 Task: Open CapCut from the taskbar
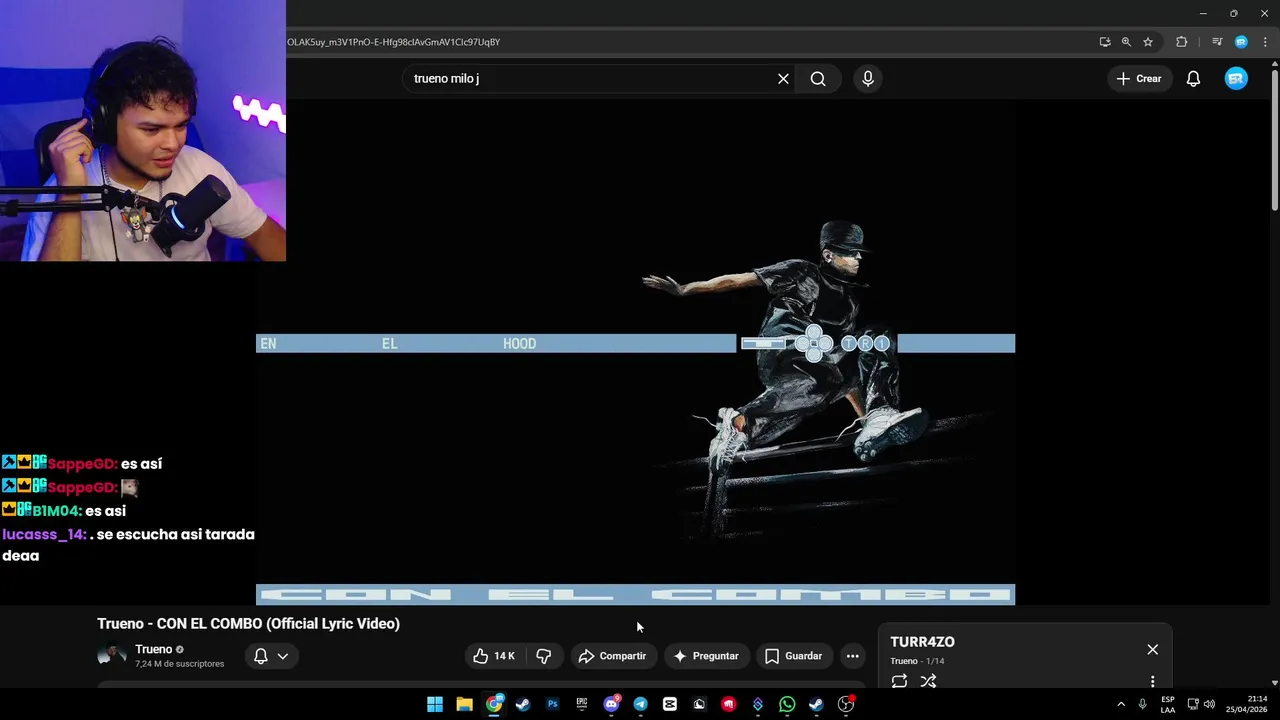[670, 704]
